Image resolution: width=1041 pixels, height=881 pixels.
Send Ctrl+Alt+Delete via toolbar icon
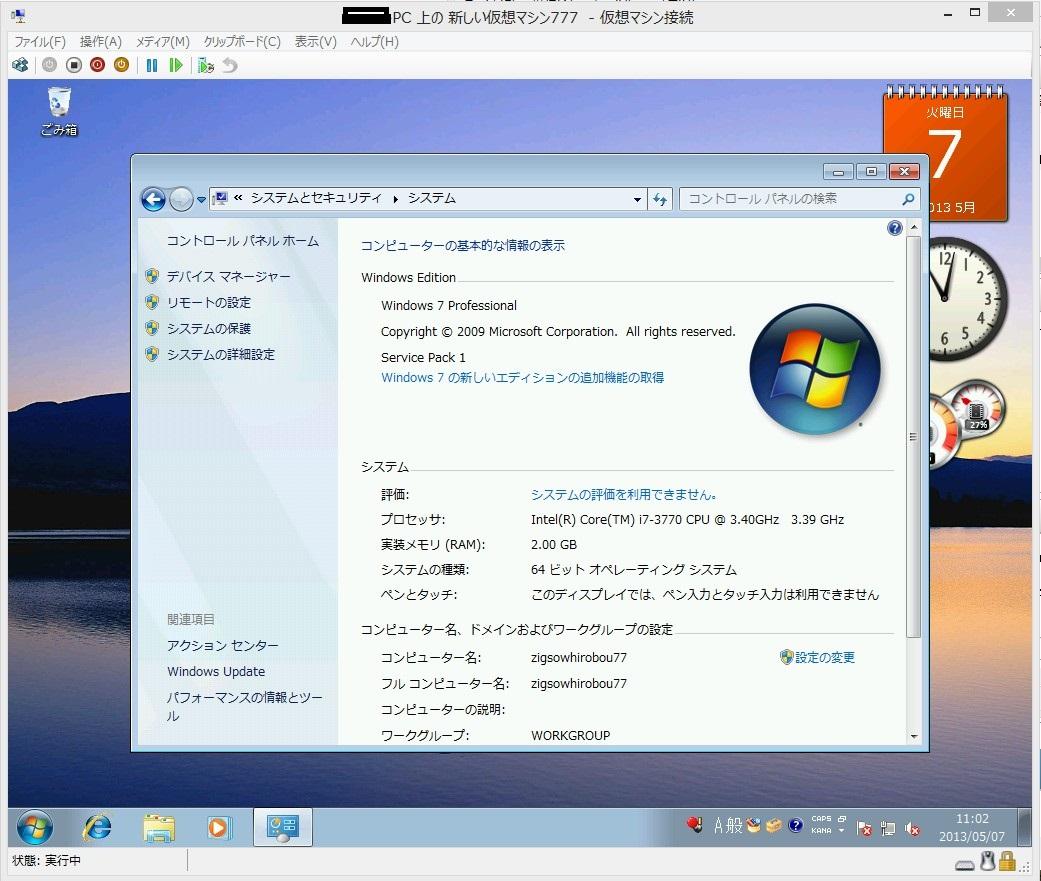tap(20, 65)
